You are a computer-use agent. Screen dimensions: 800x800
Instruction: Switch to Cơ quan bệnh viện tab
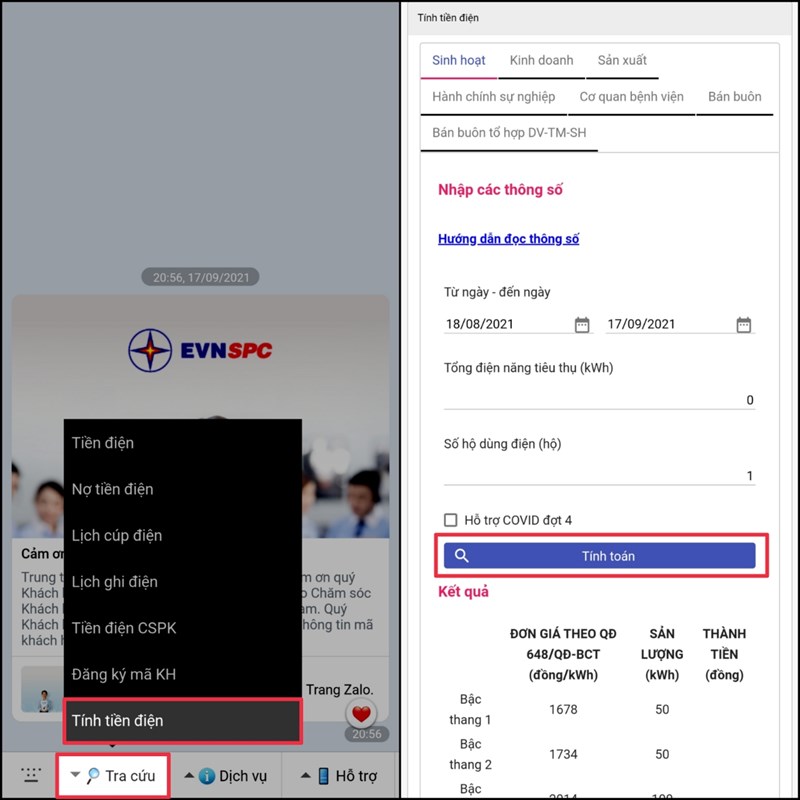click(x=631, y=97)
